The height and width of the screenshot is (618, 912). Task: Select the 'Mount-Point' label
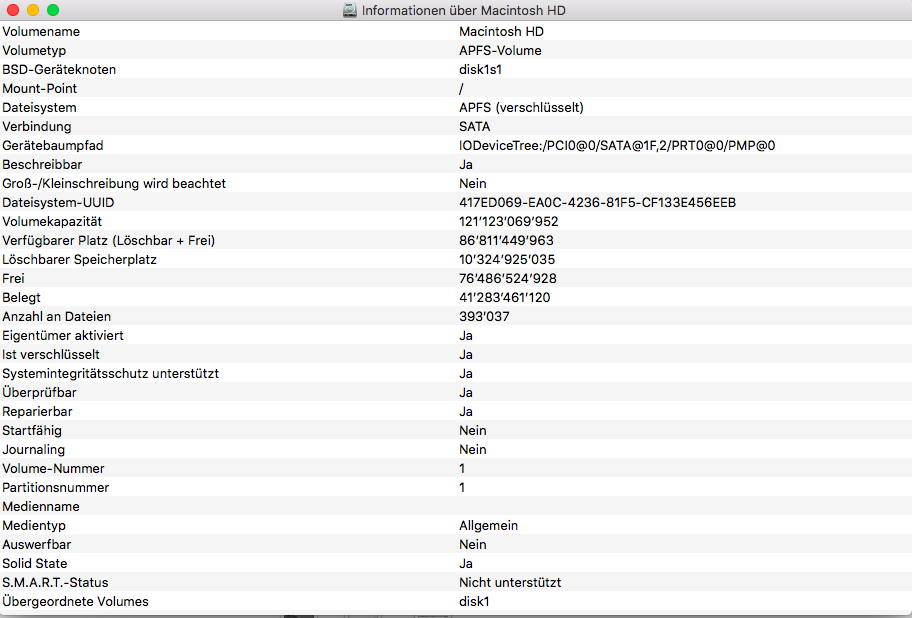(x=40, y=88)
